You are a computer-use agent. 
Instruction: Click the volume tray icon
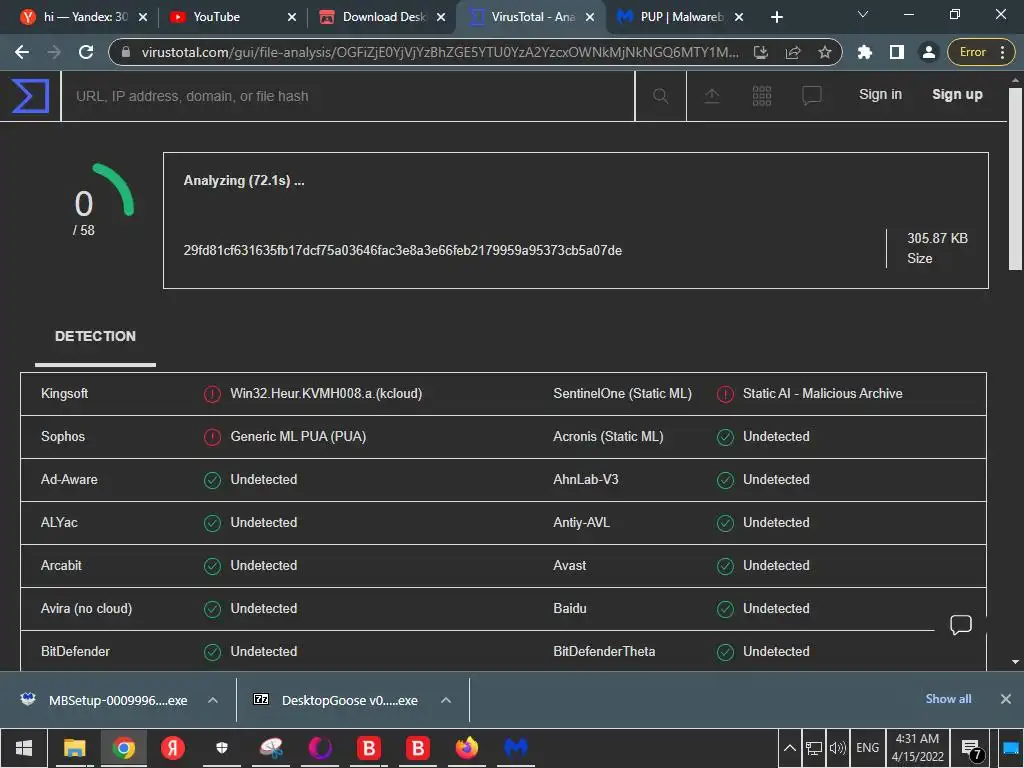pyautogui.click(x=837, y=748)
